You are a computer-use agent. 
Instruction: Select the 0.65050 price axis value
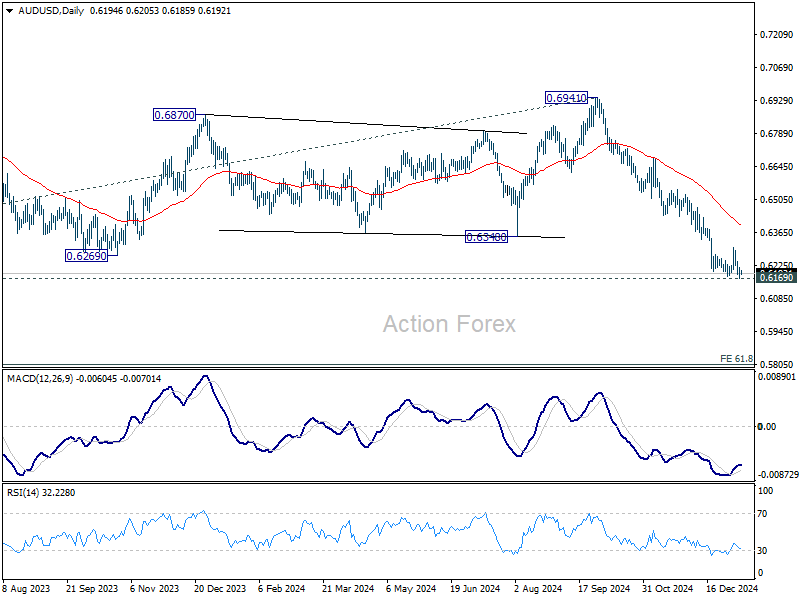[777, 199]
